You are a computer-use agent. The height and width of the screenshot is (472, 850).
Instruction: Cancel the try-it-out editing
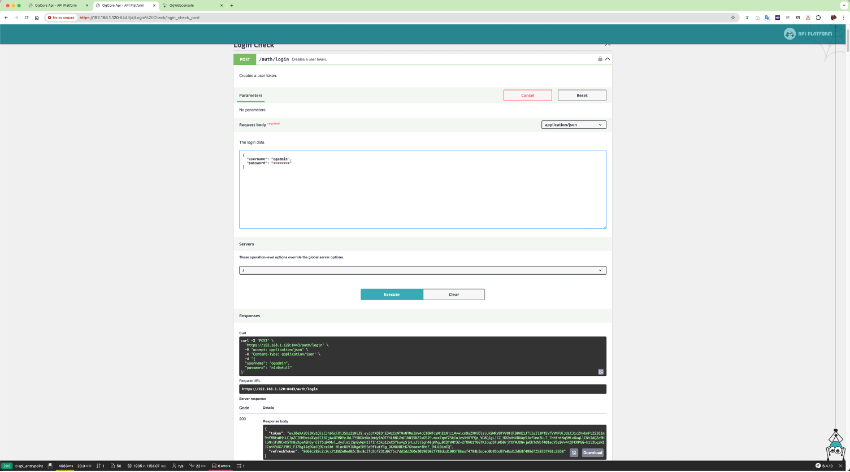pos(527,95)
